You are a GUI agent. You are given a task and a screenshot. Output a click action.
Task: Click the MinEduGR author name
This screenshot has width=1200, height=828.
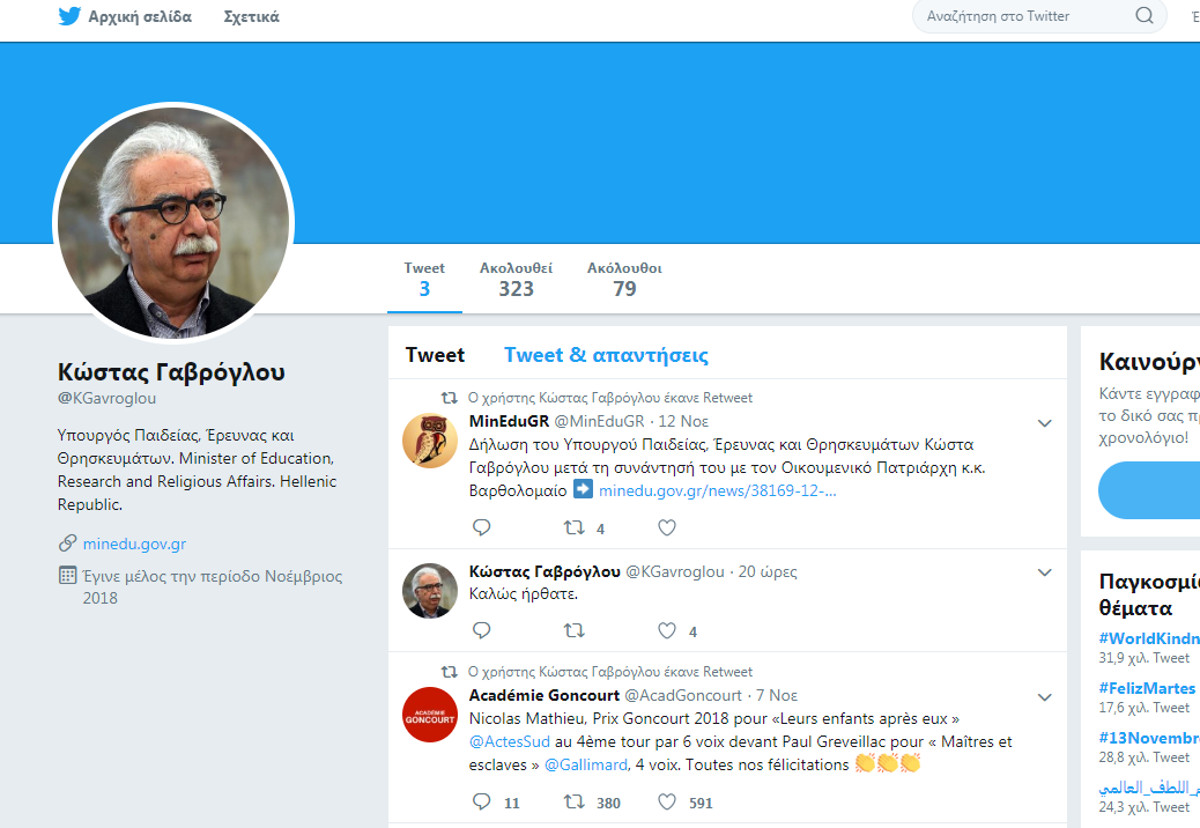[509, 421]
